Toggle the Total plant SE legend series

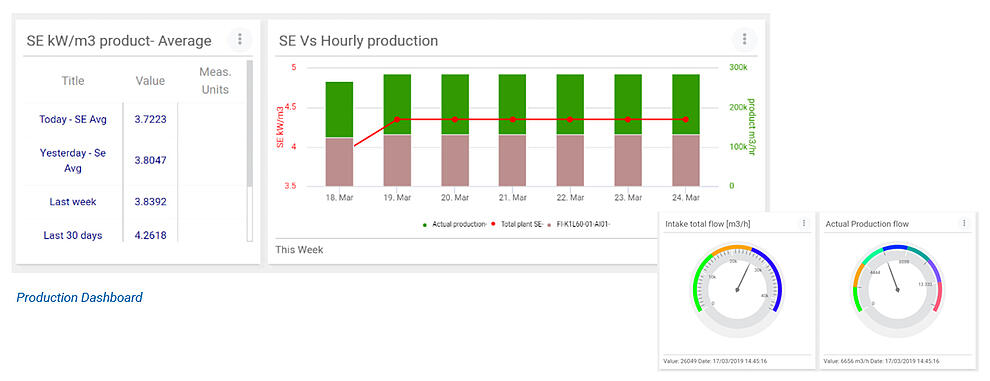[x=517, y=224]
